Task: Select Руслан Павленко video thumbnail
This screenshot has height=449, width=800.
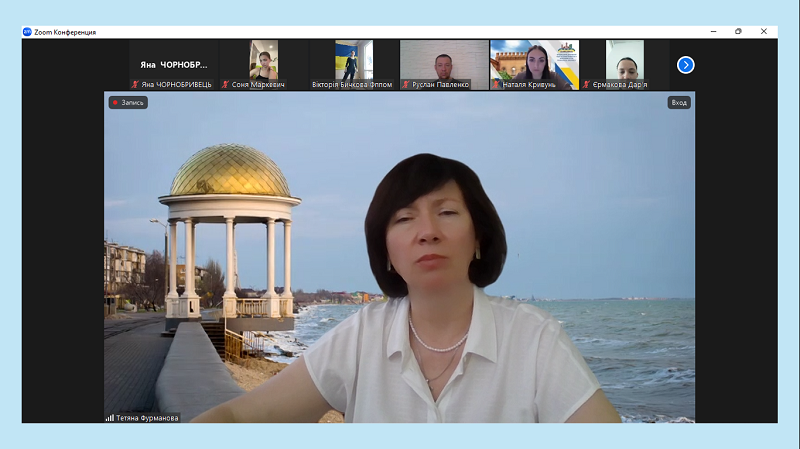Action: pos(444,60)
